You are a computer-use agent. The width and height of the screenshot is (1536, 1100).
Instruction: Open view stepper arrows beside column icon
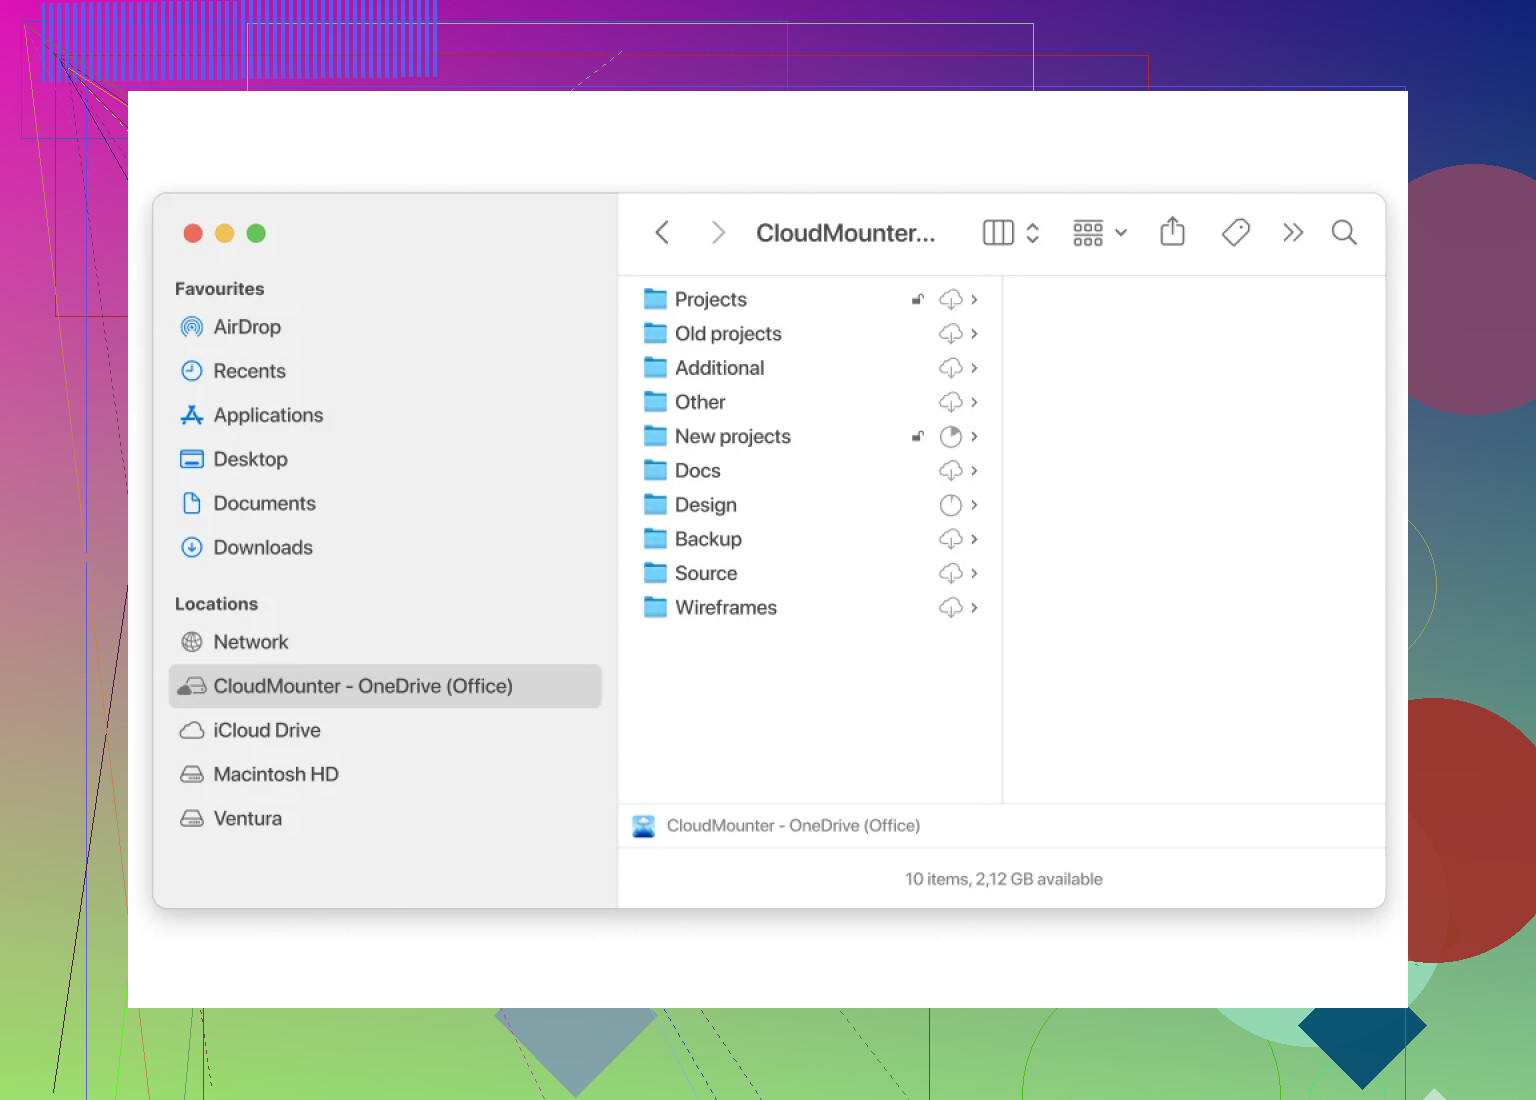pyautogui.click(x=1033, y=233)
